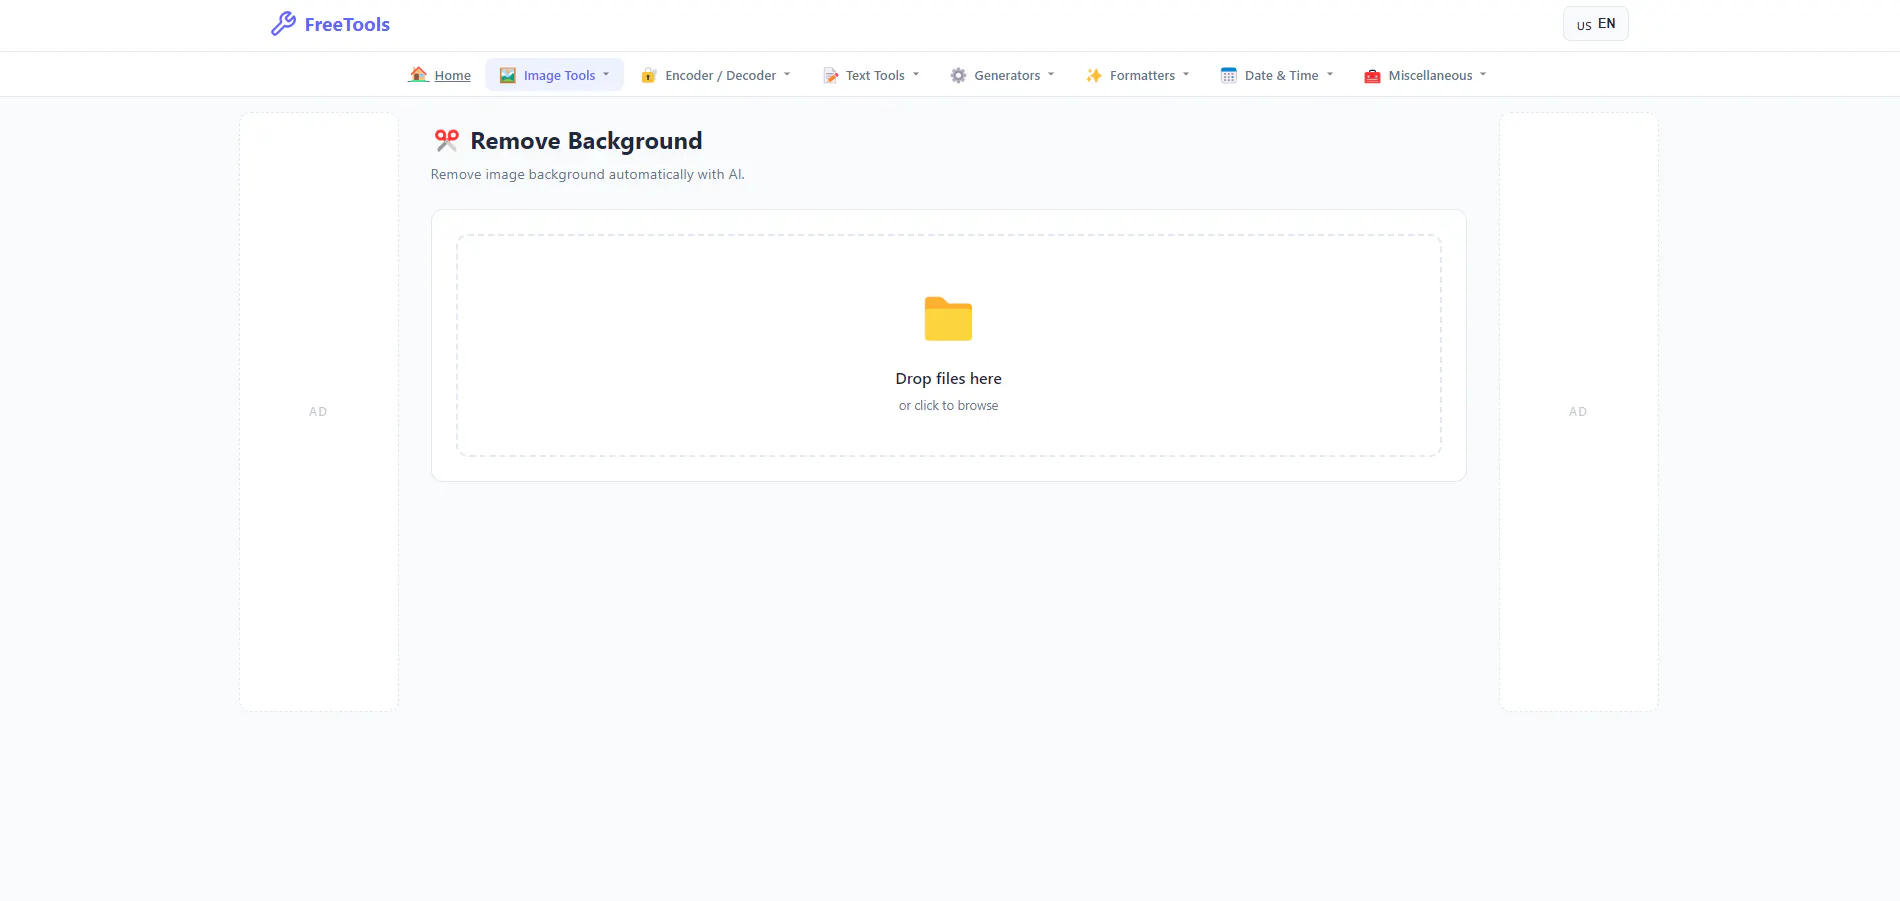Expand the Image Tools dropdown arrow

pos(606,75)
